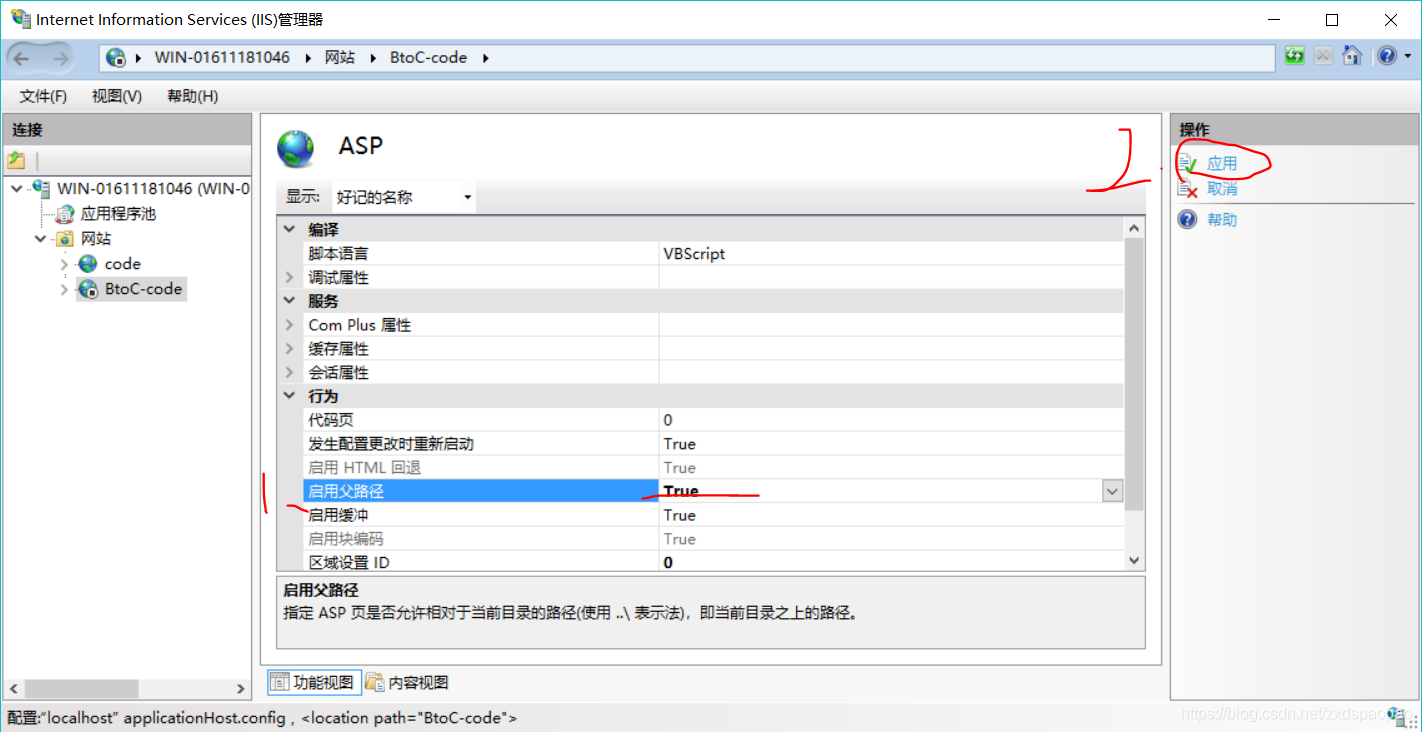
Task: Click the 帮助 blue question icon in Actions
Action: [x=1187, y=219]
